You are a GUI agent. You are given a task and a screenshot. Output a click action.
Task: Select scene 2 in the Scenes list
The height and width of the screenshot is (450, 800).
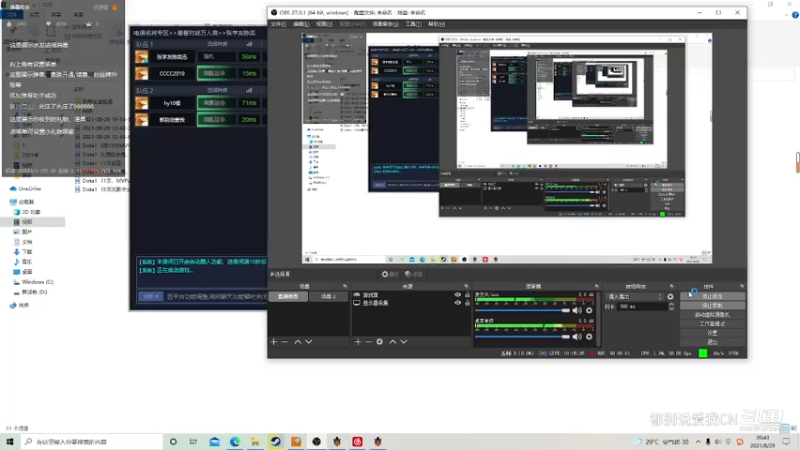click(x=328, y=296)
